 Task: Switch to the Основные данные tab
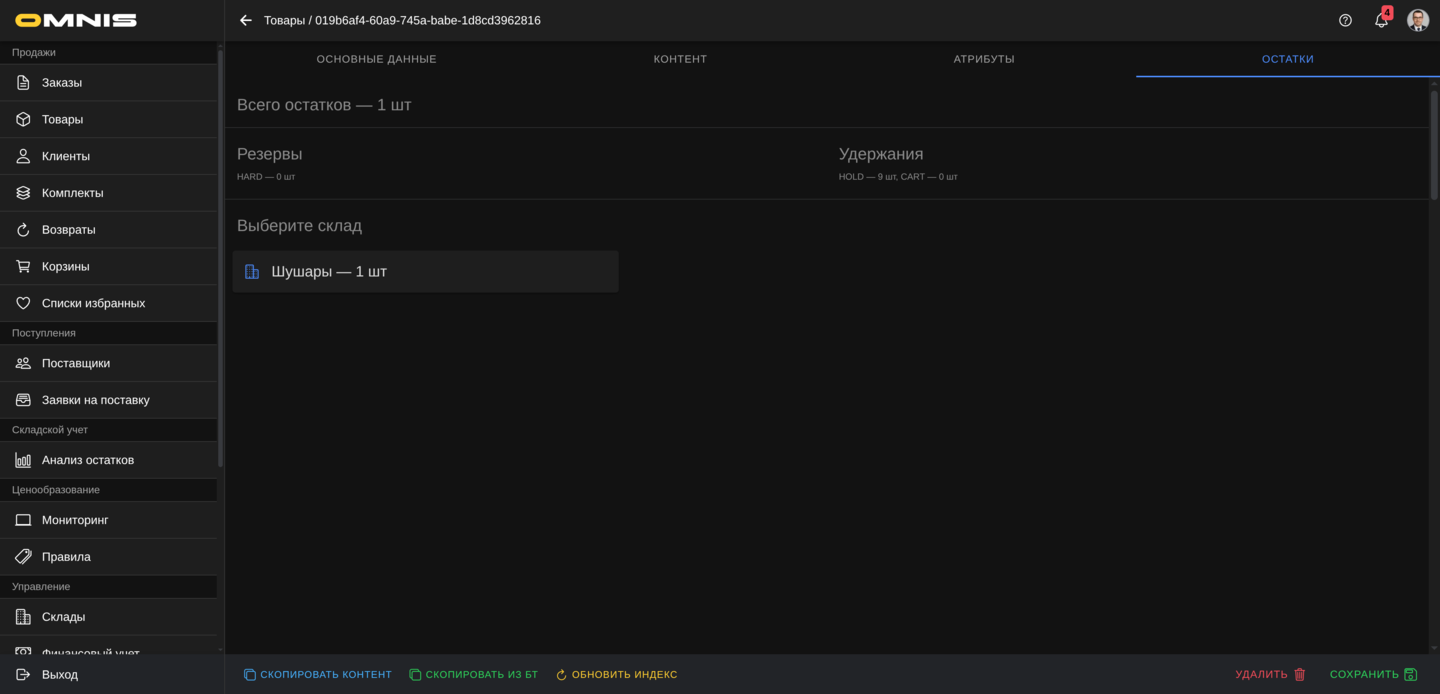click(376, 59)
